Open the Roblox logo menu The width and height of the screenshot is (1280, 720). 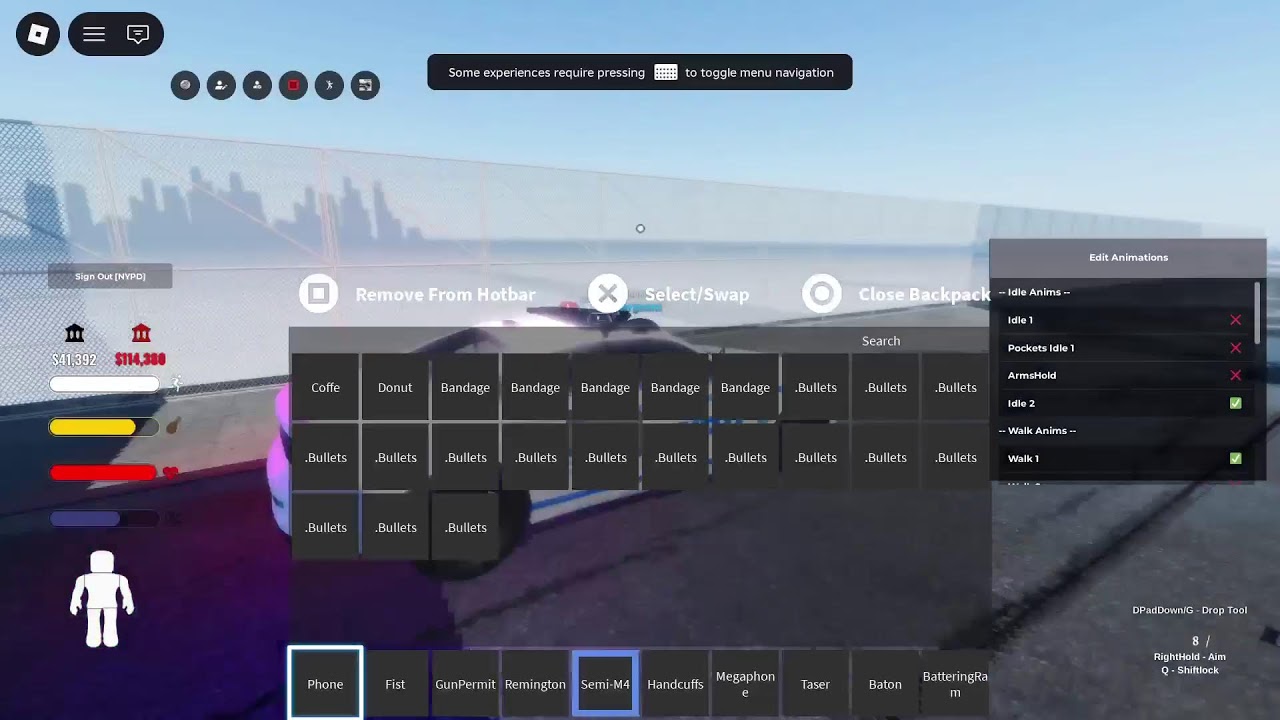(x=38, y=35)
